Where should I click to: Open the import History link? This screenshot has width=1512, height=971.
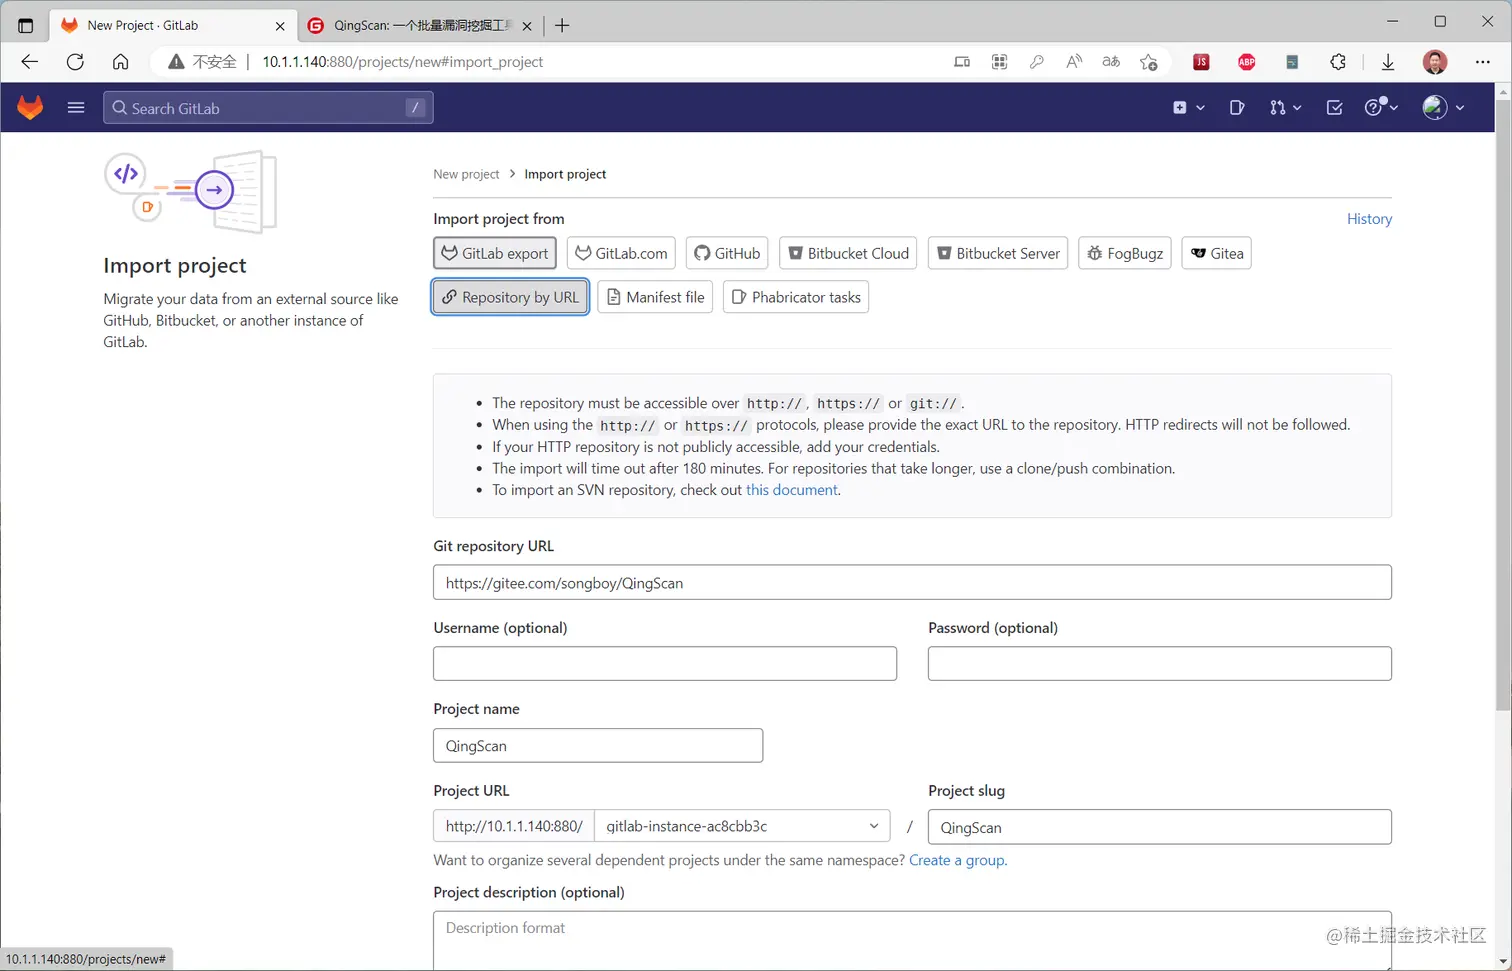tap(1369, 219)
